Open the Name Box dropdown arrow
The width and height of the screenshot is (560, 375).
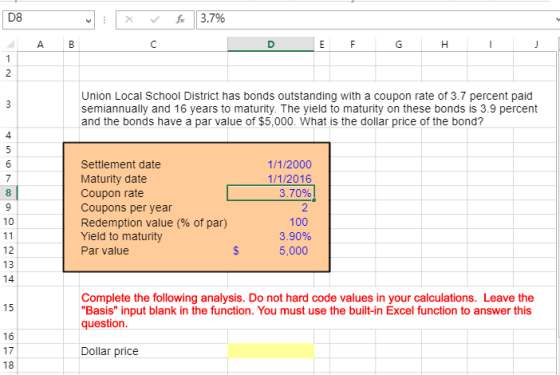click(x=88, y=20)
